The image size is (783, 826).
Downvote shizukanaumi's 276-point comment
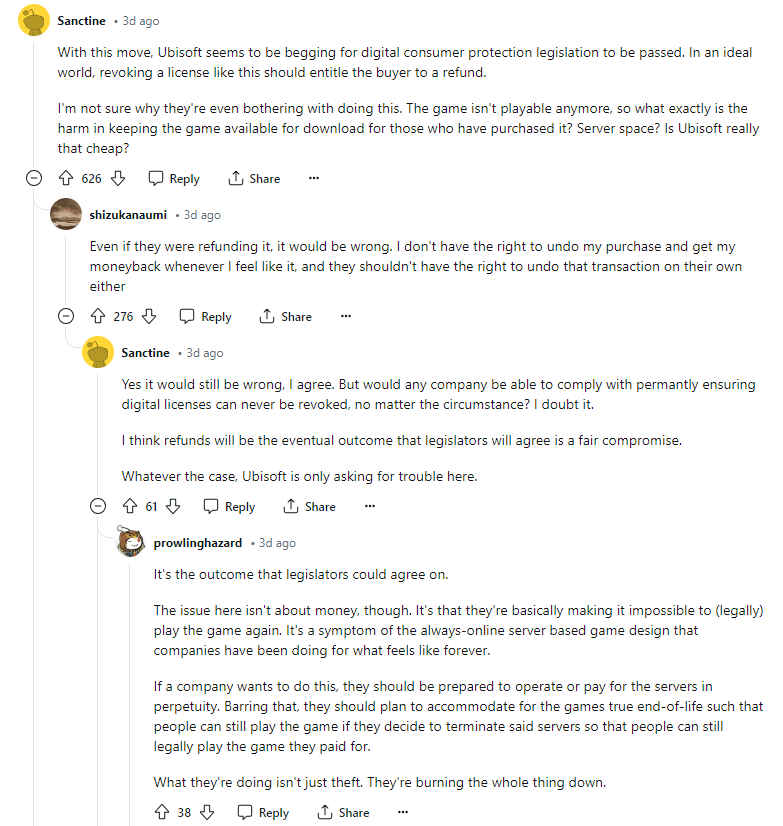(149, 317)
